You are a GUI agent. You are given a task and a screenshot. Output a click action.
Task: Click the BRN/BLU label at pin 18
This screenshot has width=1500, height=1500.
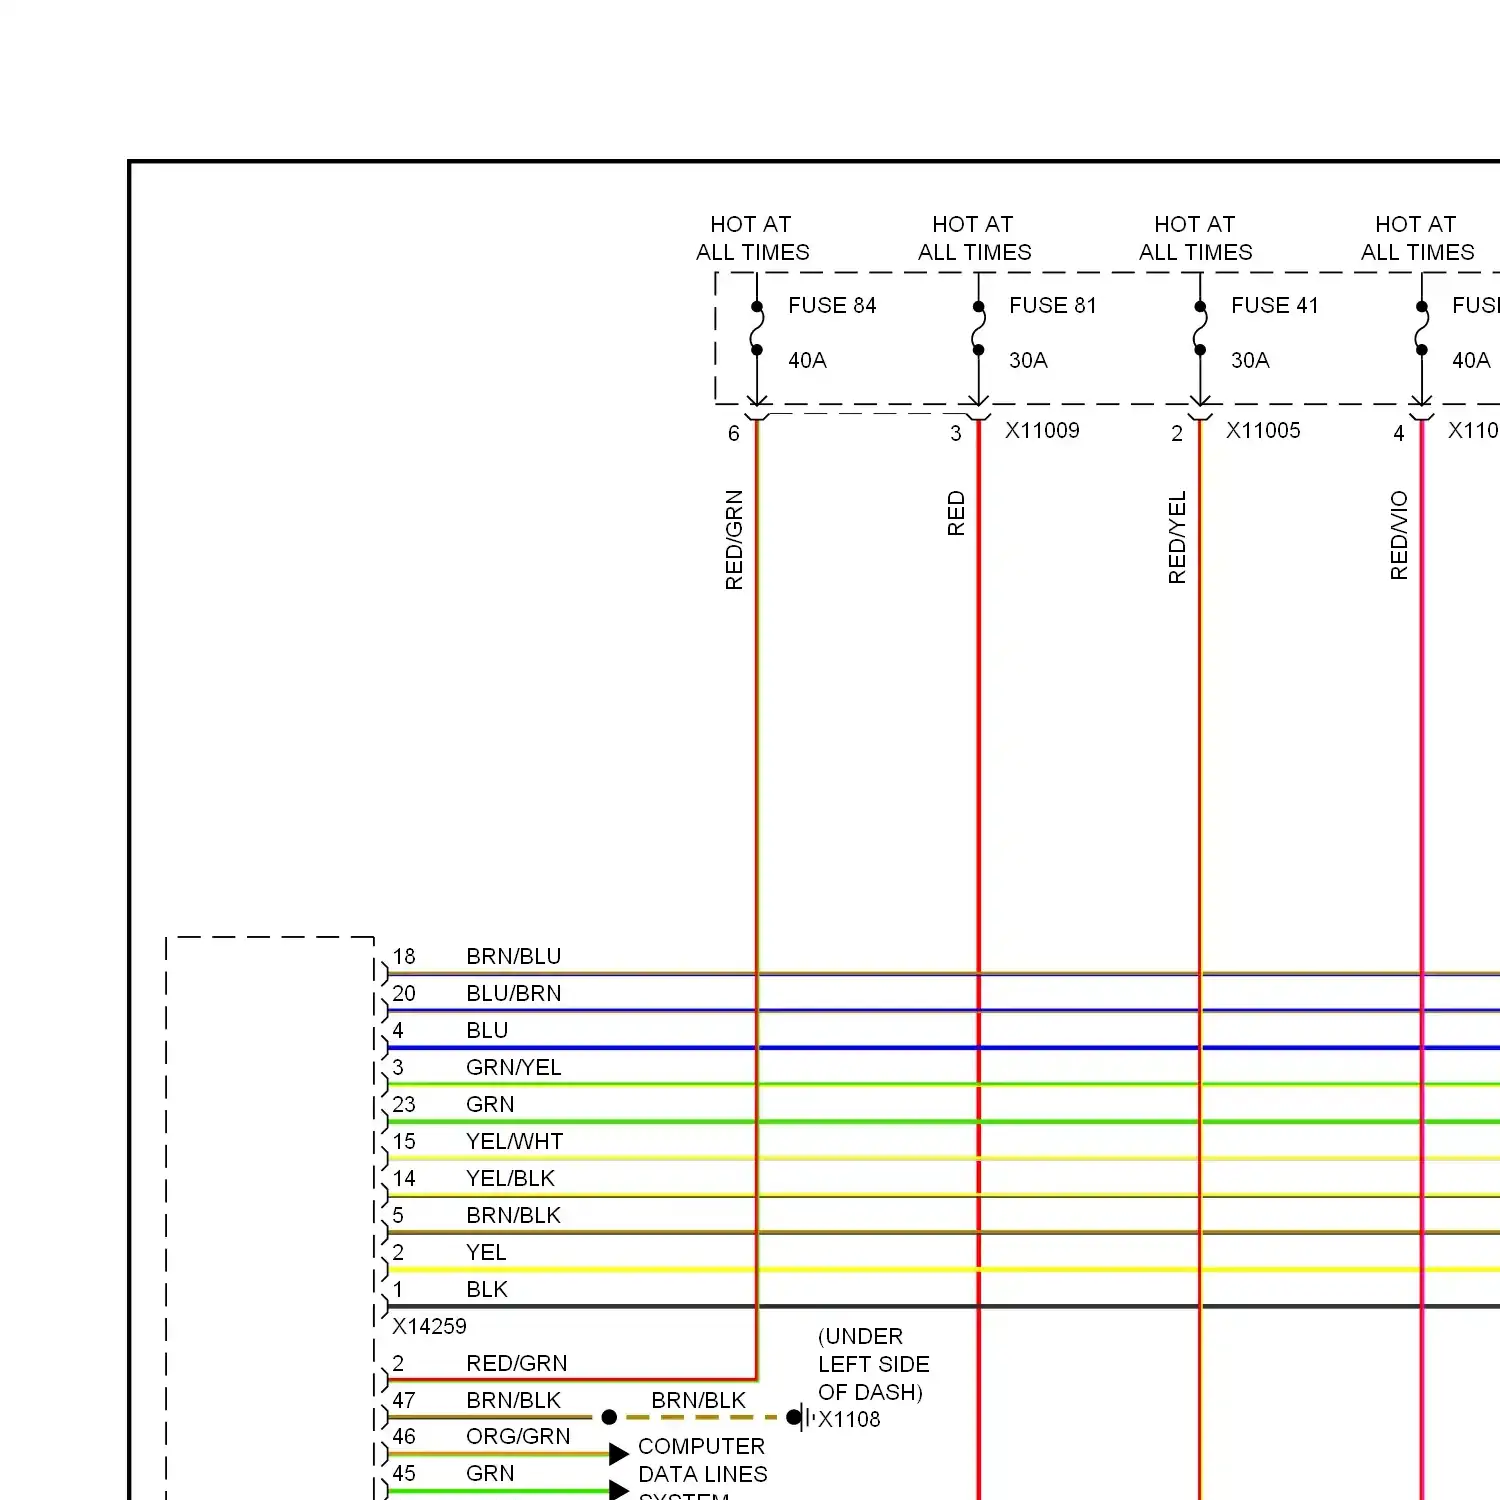514,956
